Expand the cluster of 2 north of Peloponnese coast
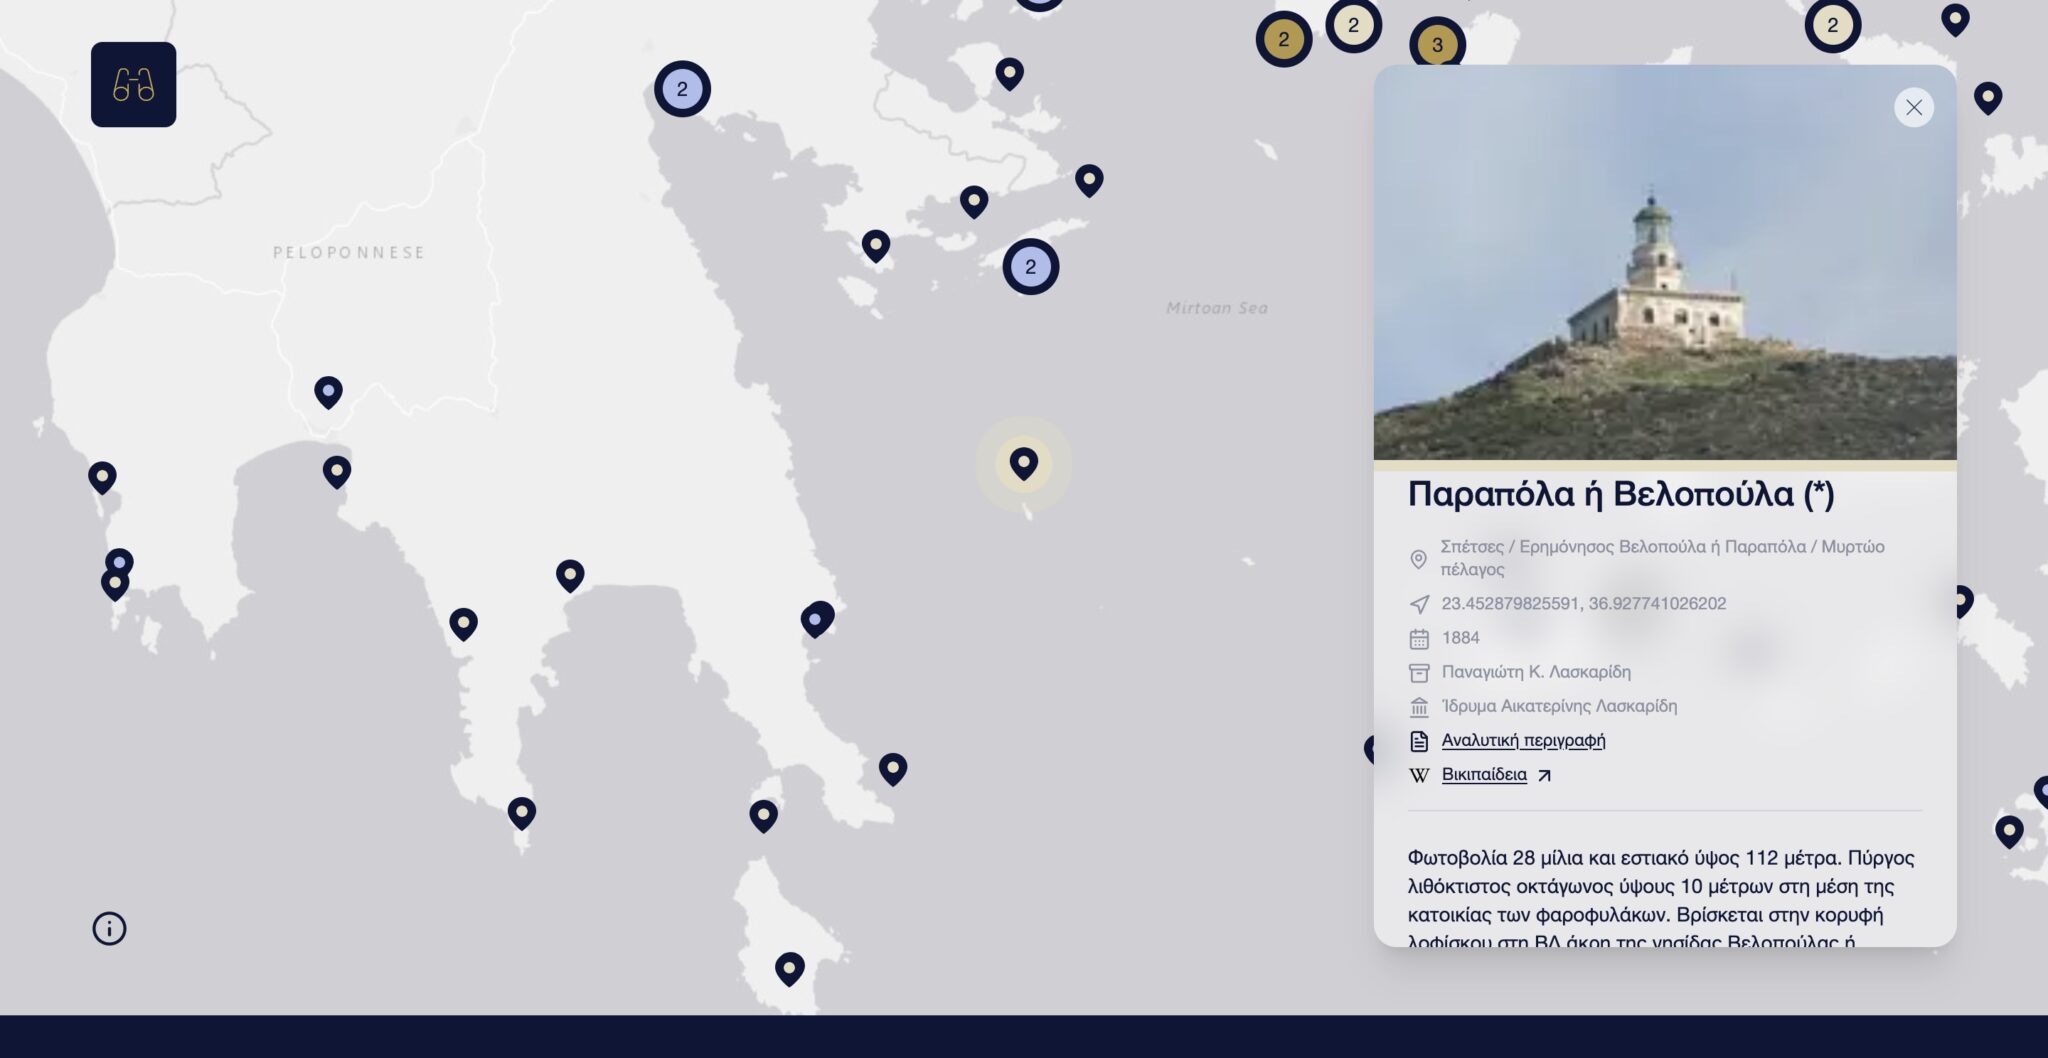 coord(682,89)
